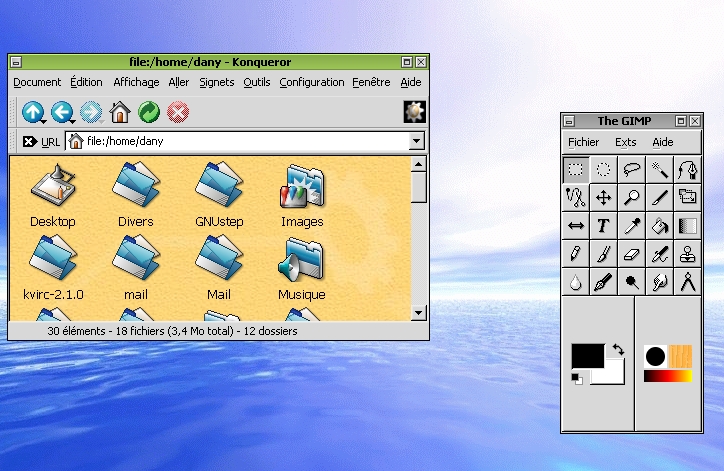Open the Fichier menu in GIMP

[x=583, y=142]
